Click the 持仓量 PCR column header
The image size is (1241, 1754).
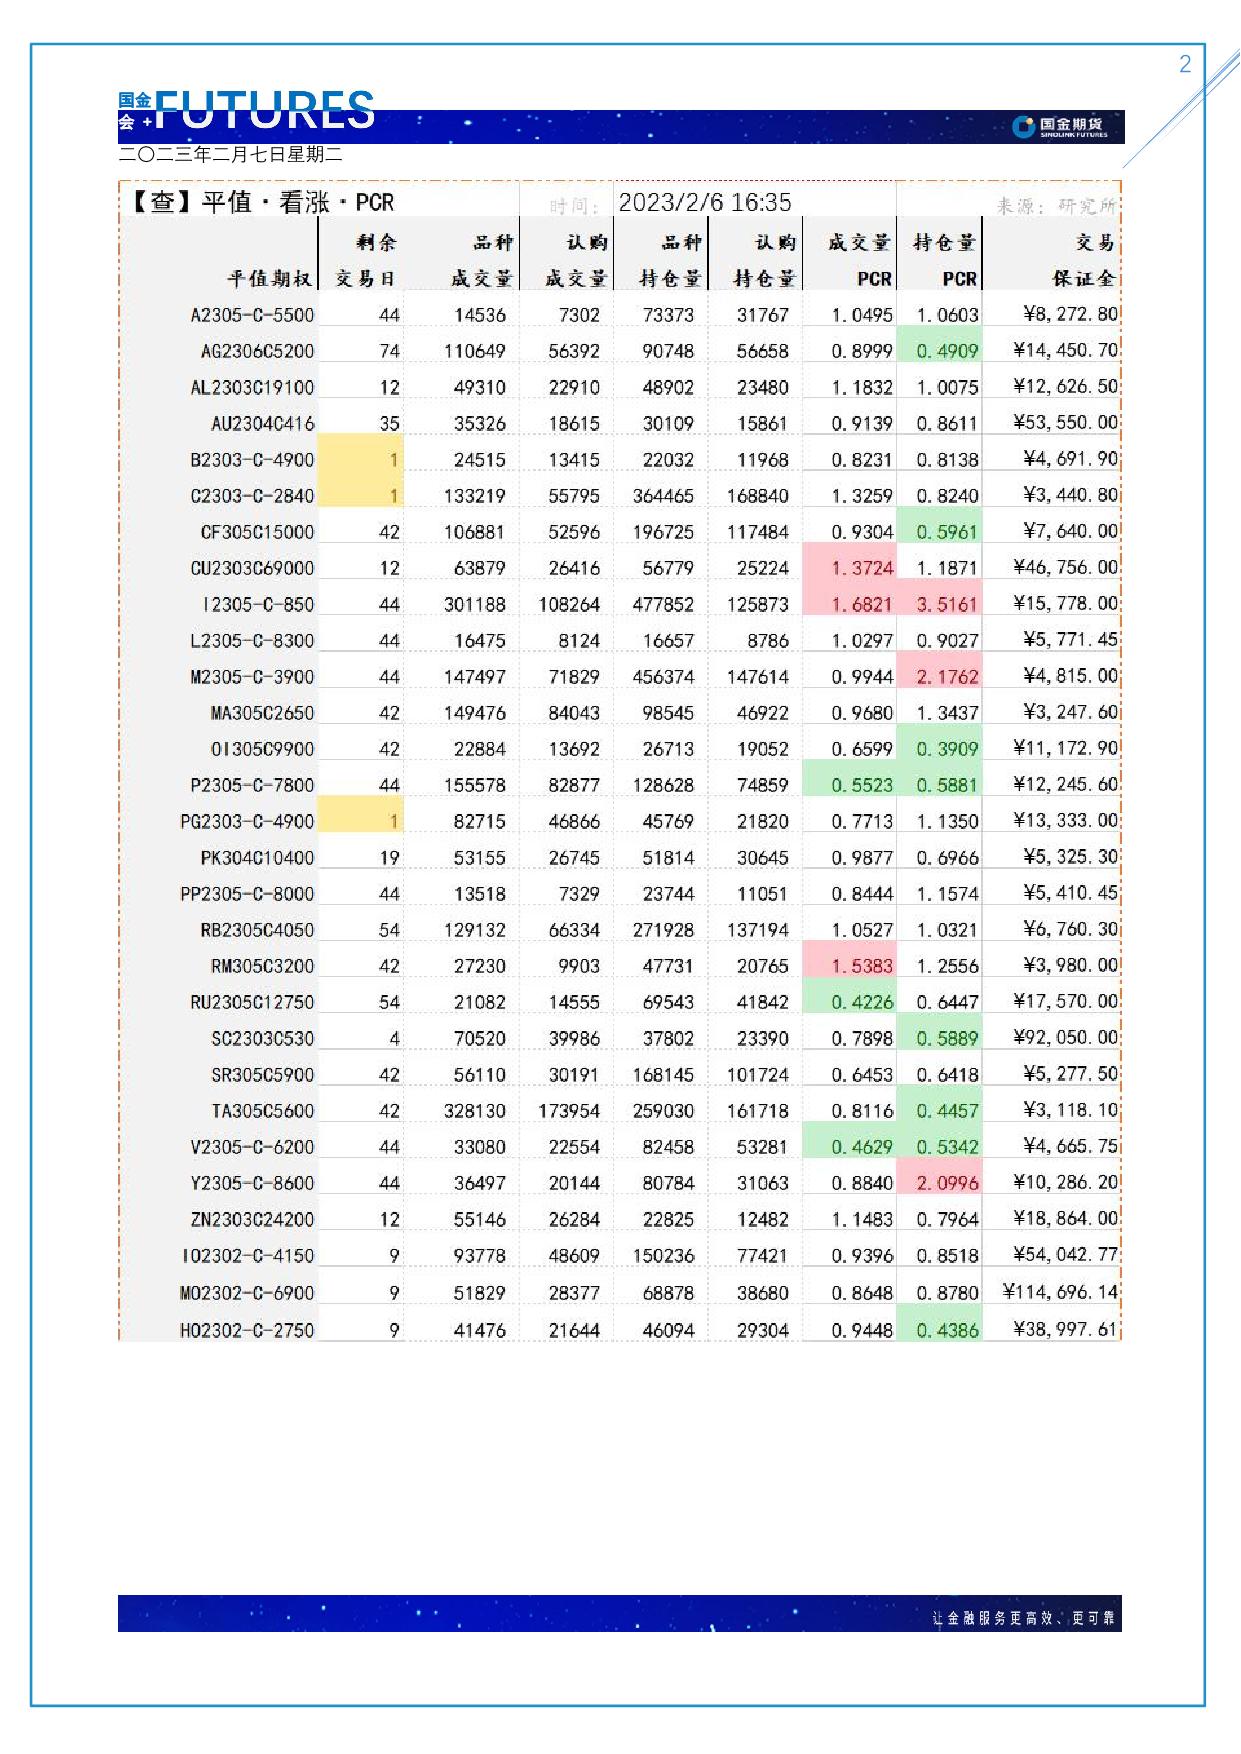945,260
